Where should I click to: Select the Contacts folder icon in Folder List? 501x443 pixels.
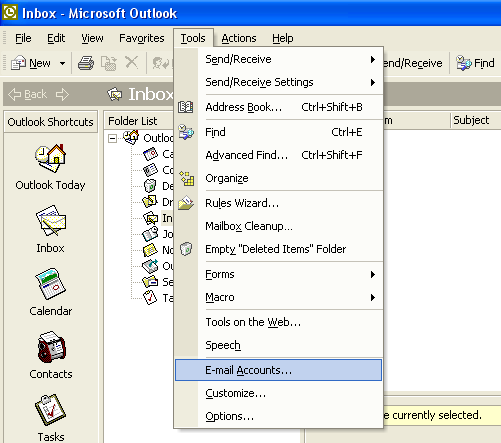pyautogui.click(x=150, y=170)
